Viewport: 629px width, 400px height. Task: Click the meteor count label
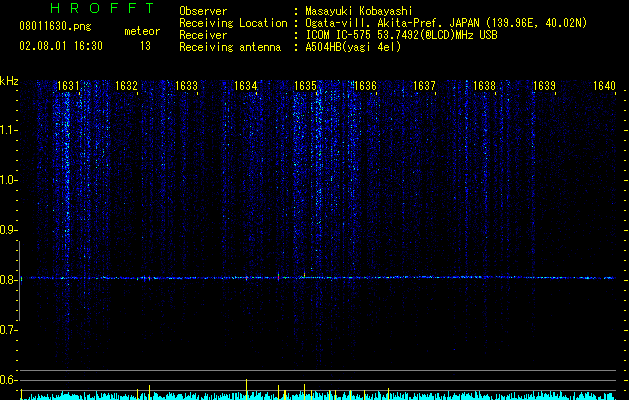142,31
